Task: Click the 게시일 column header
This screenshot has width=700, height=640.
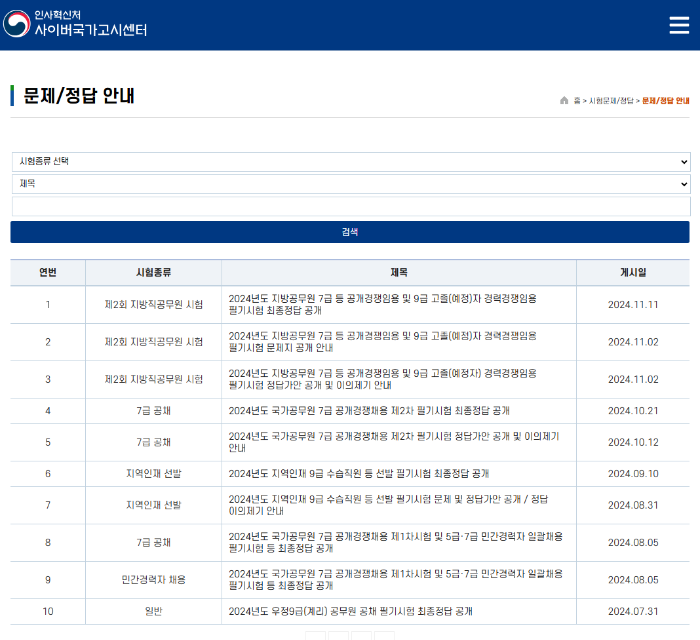Action: coord(633,272)
